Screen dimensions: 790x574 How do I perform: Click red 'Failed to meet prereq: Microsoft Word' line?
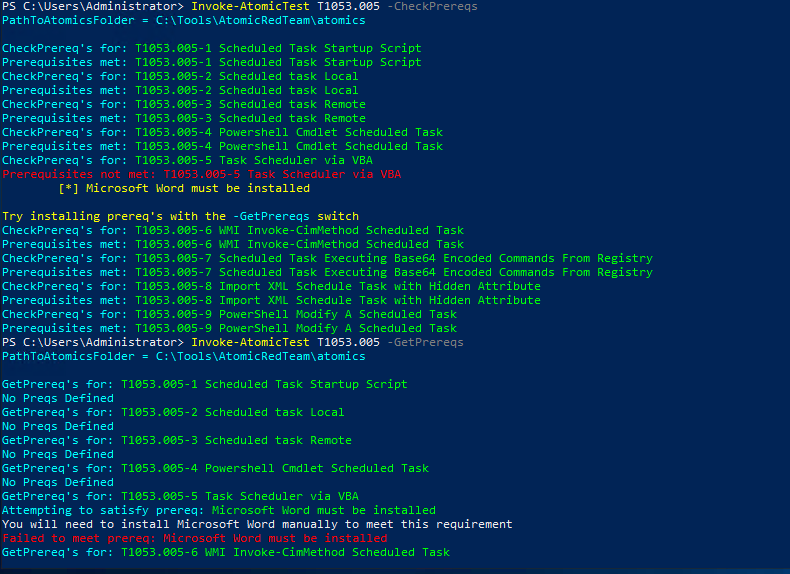194,539
